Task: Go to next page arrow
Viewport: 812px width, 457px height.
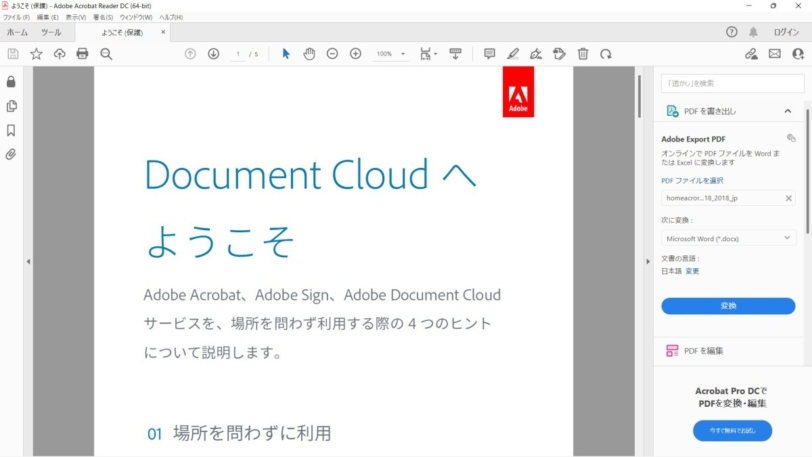Action: click(213, 54)
